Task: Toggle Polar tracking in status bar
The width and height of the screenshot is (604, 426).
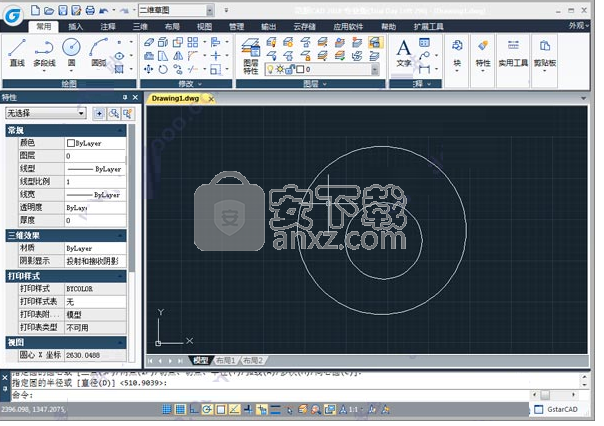Action: coord(207,409)
